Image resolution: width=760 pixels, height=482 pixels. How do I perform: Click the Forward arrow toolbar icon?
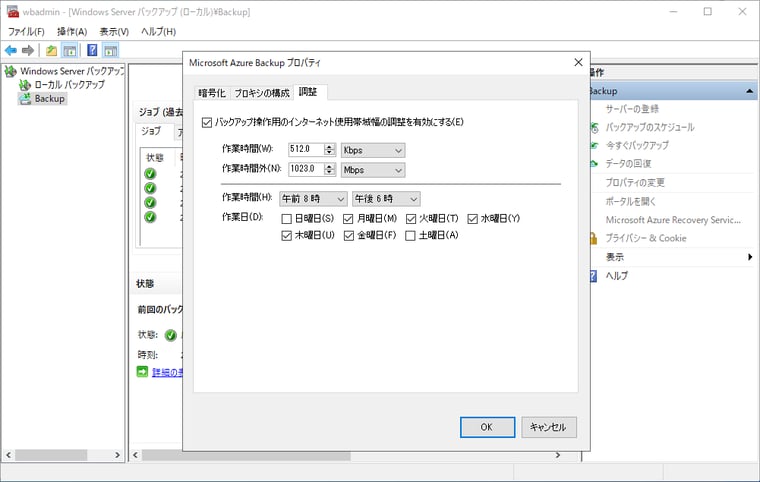[28, 50]
